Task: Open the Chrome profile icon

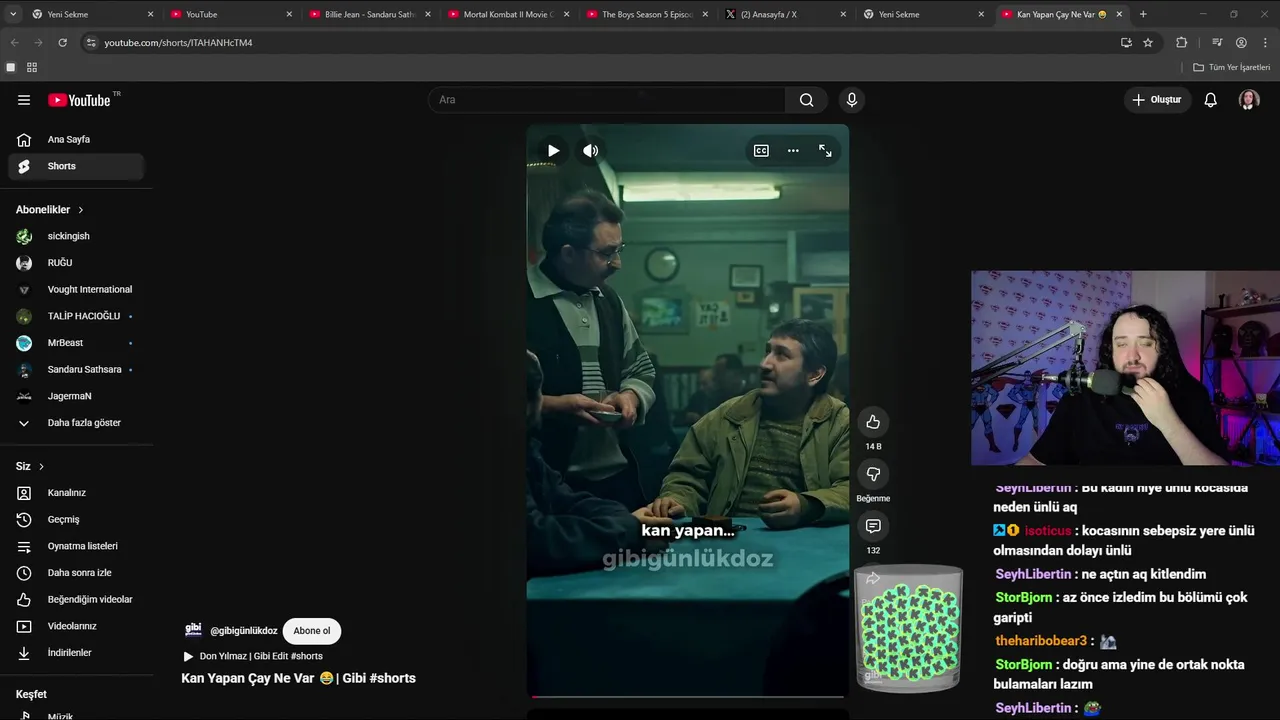Action: pyautogui.click(x=1241, y=43)
